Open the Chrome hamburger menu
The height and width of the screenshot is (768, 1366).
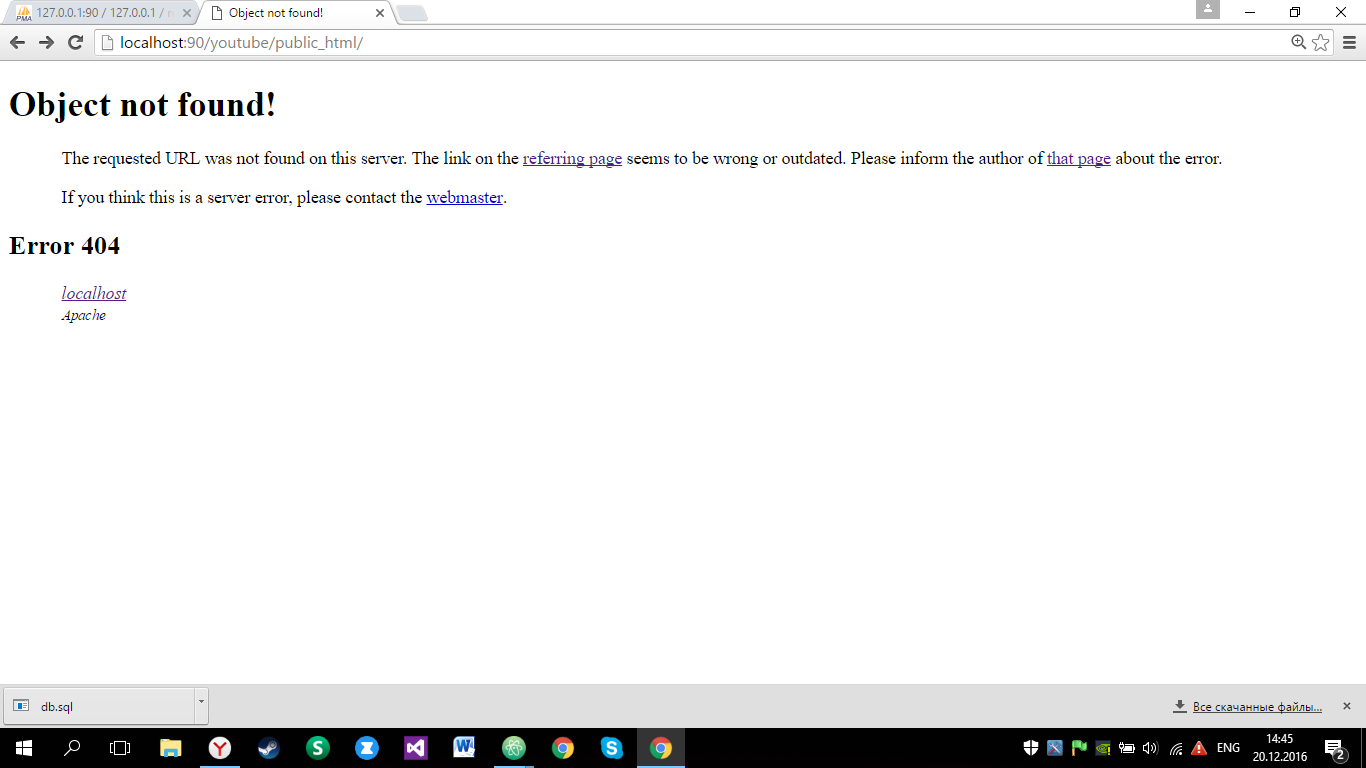pos(1349,42)
